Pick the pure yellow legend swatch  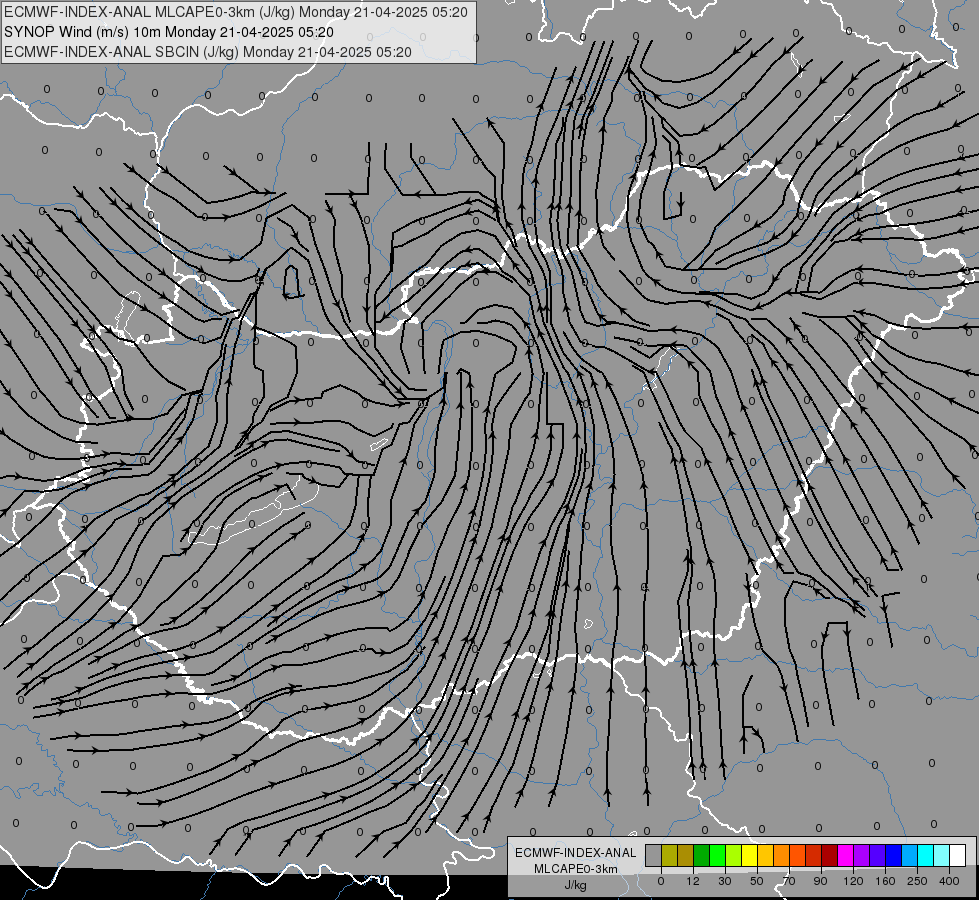pyautogui.click(x=750, y=855)
